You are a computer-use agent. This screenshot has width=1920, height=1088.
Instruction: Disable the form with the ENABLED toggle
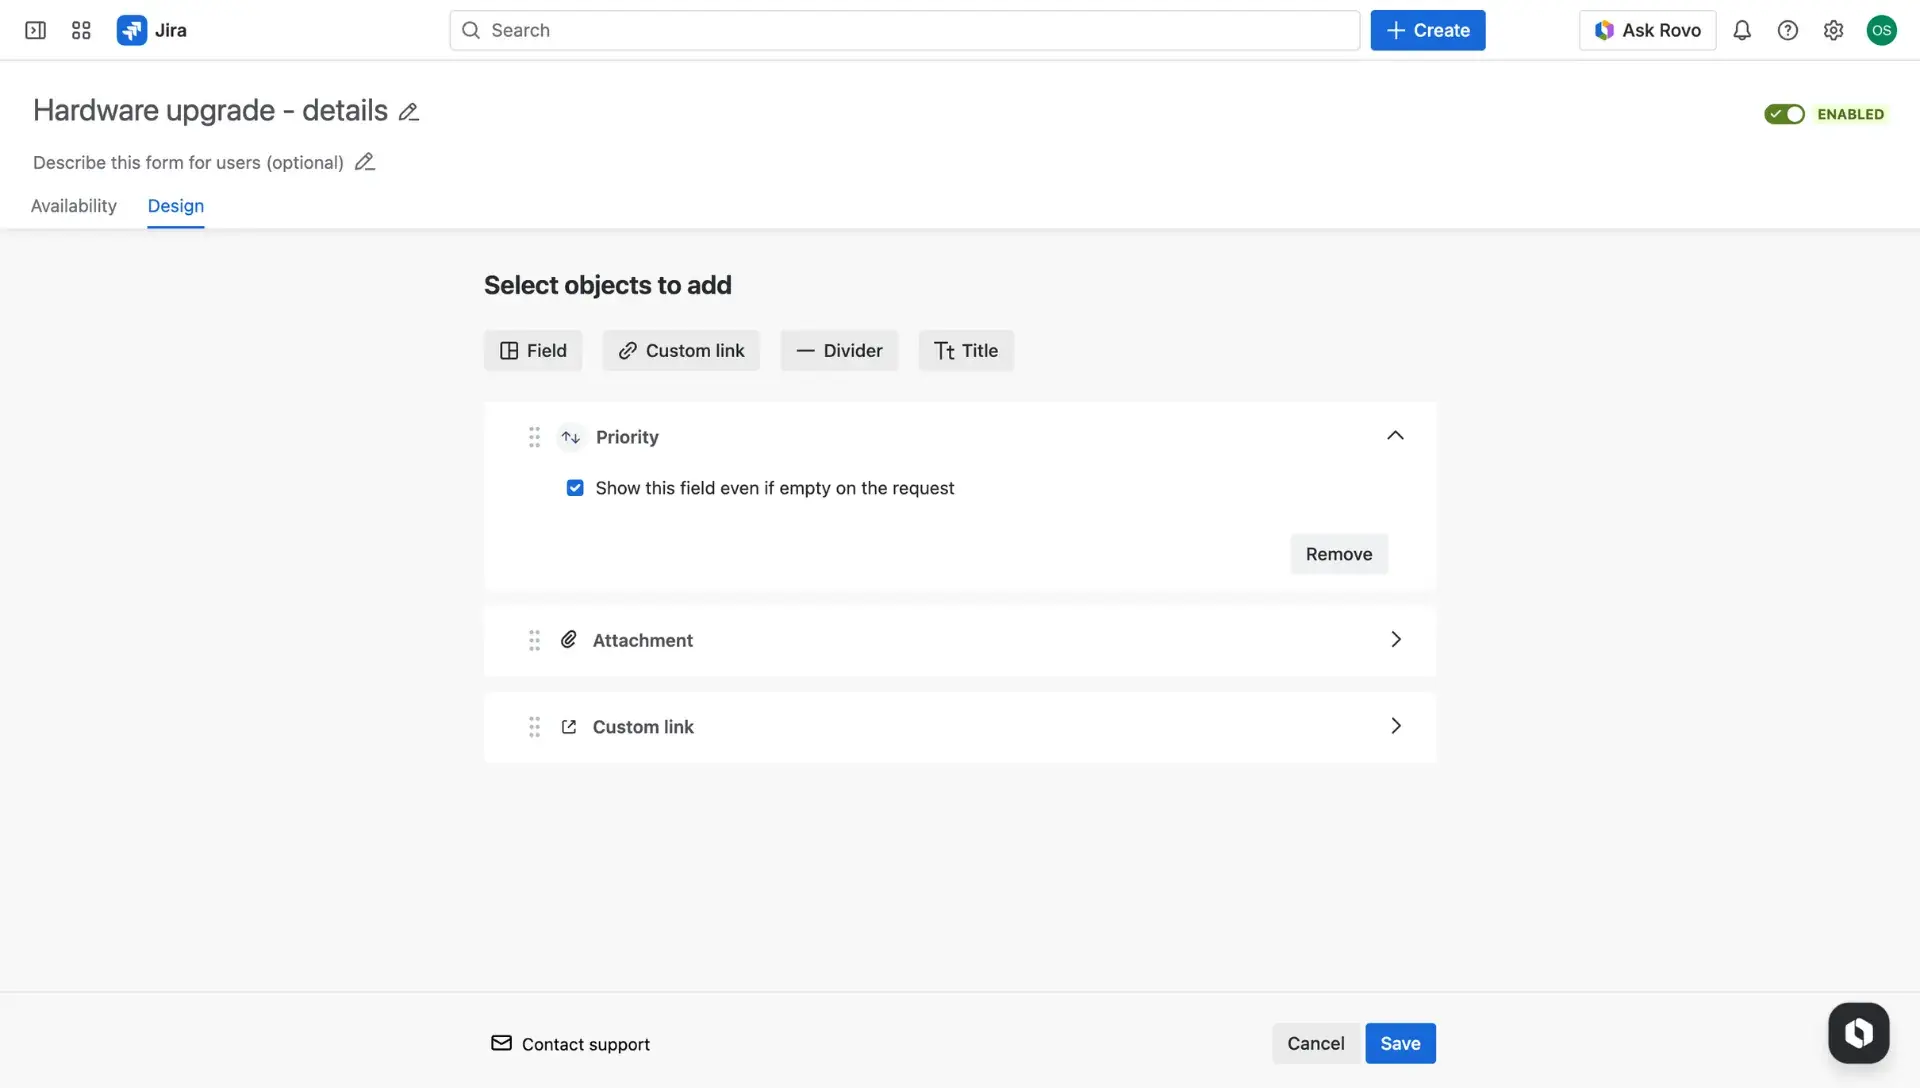(x=1784, y=114)
